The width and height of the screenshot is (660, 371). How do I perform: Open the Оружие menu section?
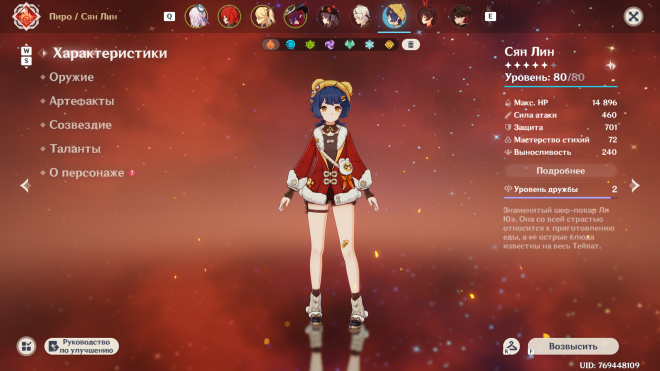click(x=72, y=77)
